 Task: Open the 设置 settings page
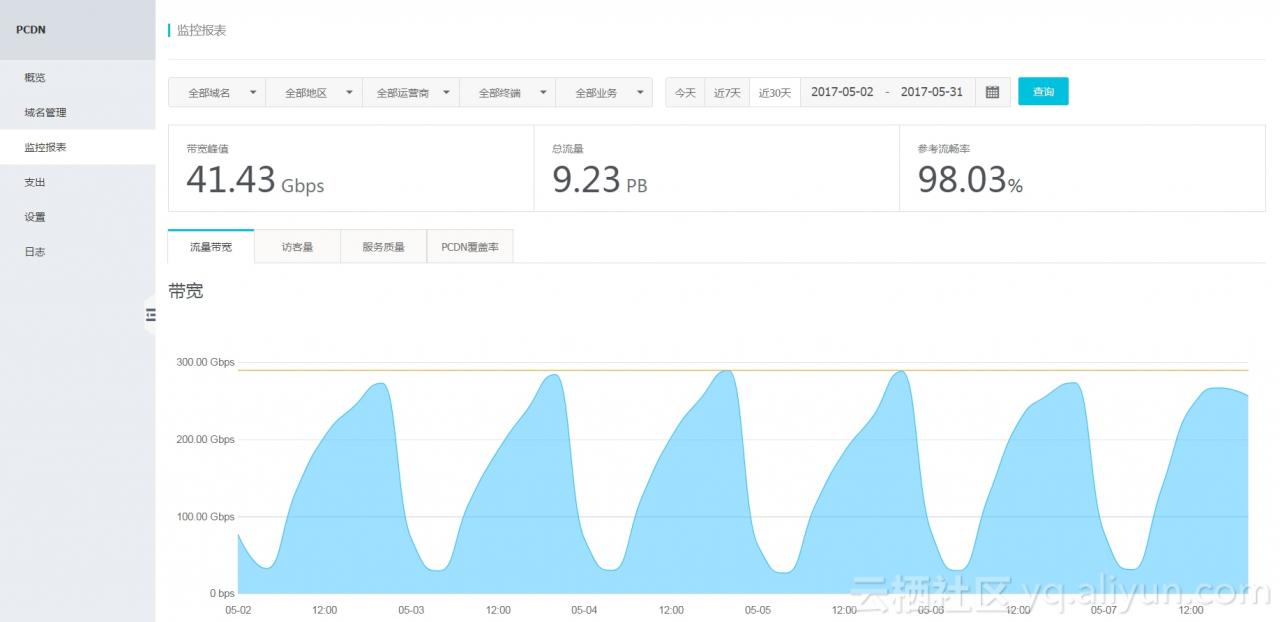click(33, 216)
